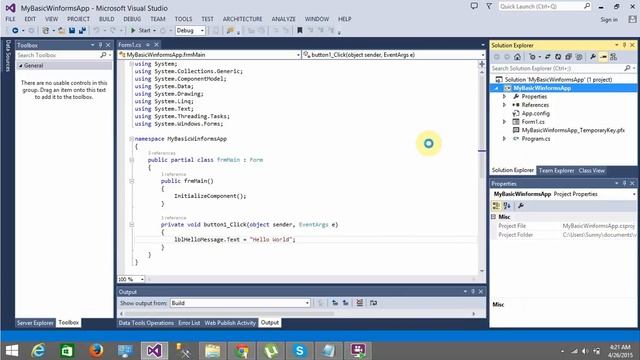Select App.config in Solution Explorer

click(x=536, y=113)
